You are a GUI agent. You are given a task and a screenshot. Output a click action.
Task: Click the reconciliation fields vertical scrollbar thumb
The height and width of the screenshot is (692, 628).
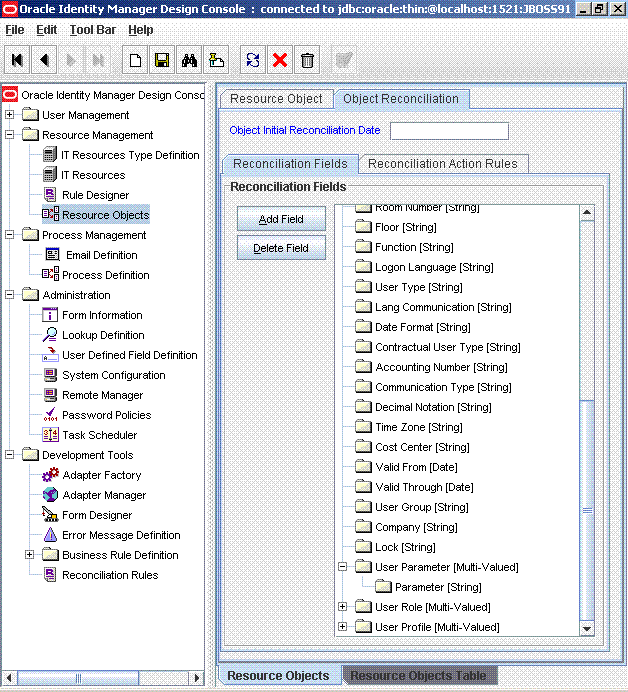click(587, 511)
